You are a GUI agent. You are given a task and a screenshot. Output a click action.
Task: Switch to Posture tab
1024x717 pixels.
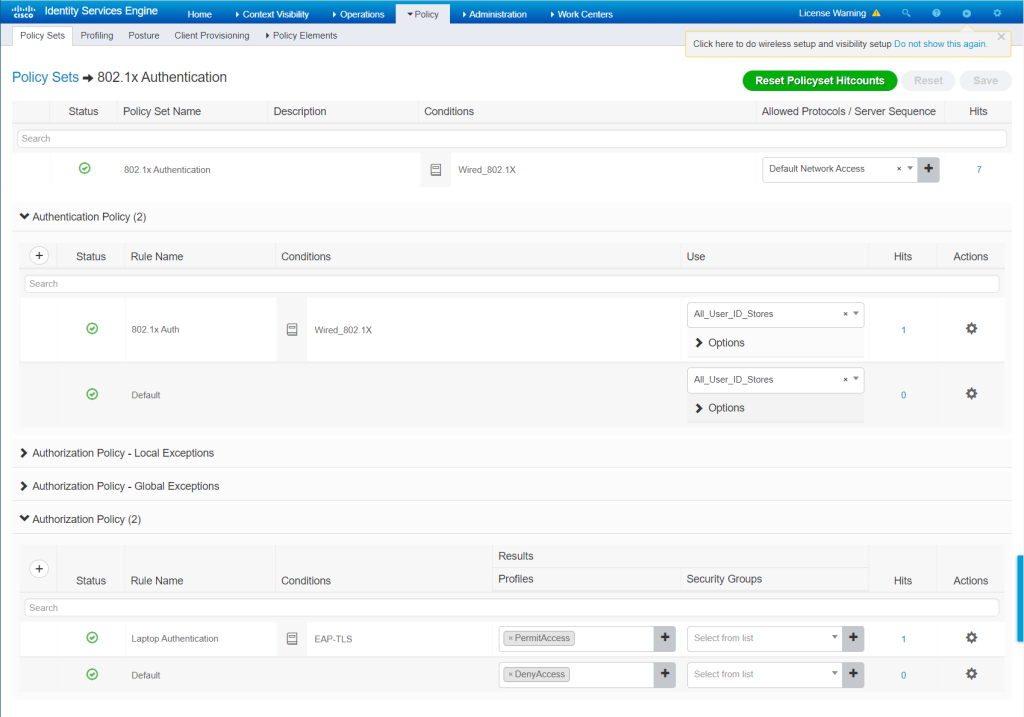144,35
